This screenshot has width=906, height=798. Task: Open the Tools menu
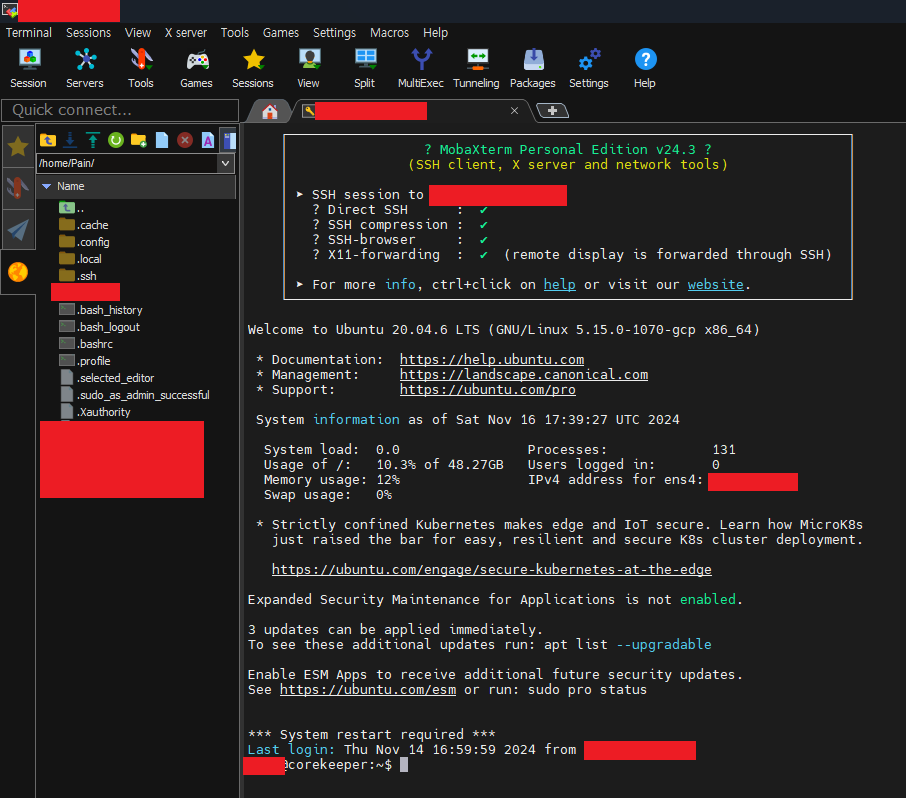[235, 32]
